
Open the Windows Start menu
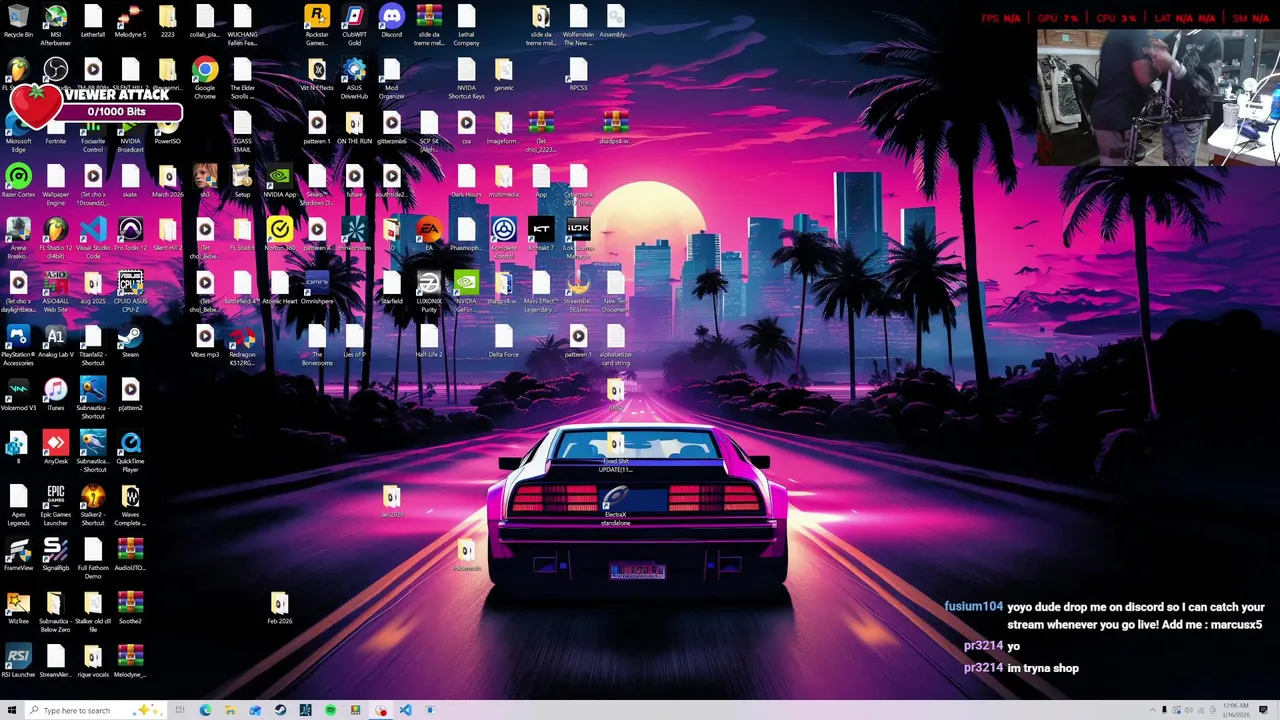point(12,710)
